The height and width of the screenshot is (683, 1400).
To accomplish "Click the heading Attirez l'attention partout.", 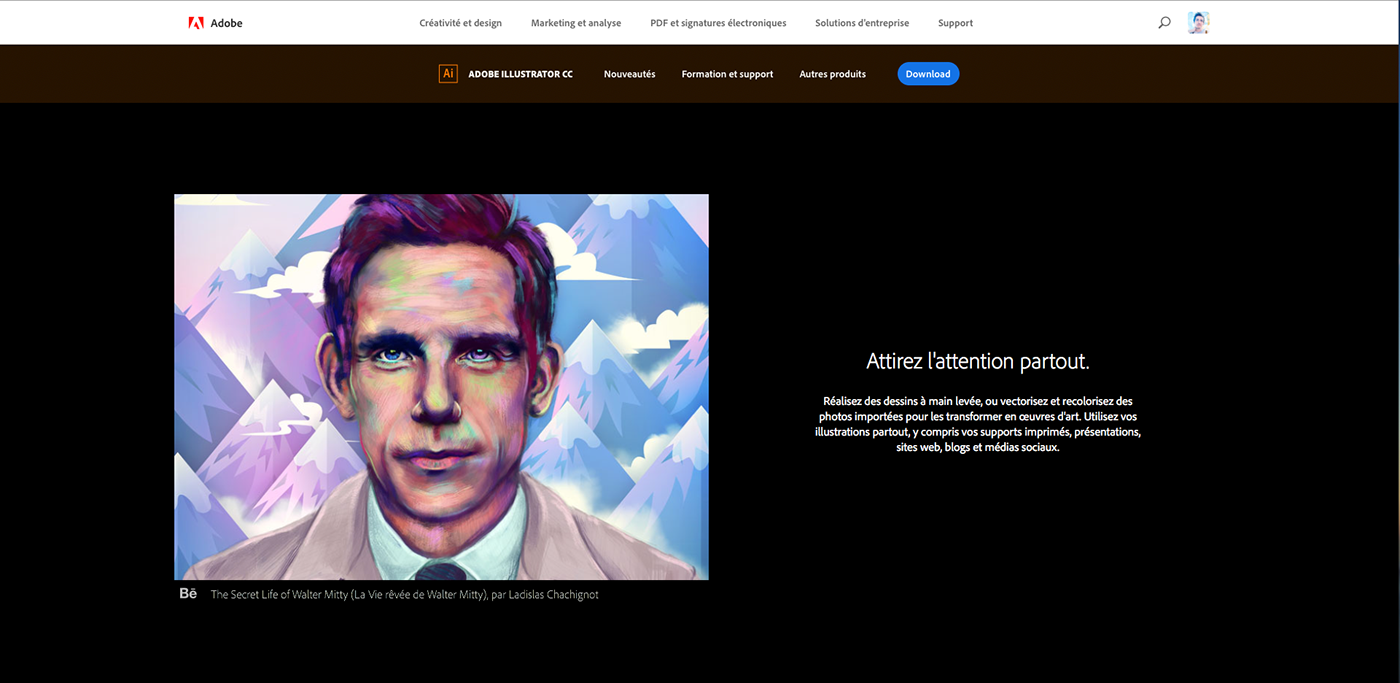I will click(977, 361).
